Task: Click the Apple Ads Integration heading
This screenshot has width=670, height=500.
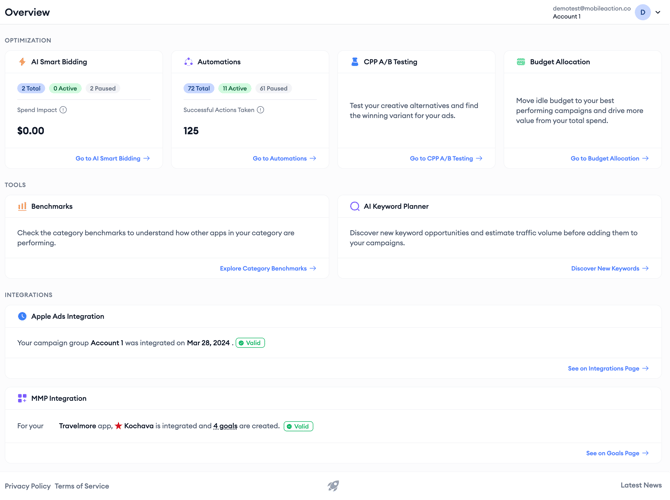Action: click(68, 317)
